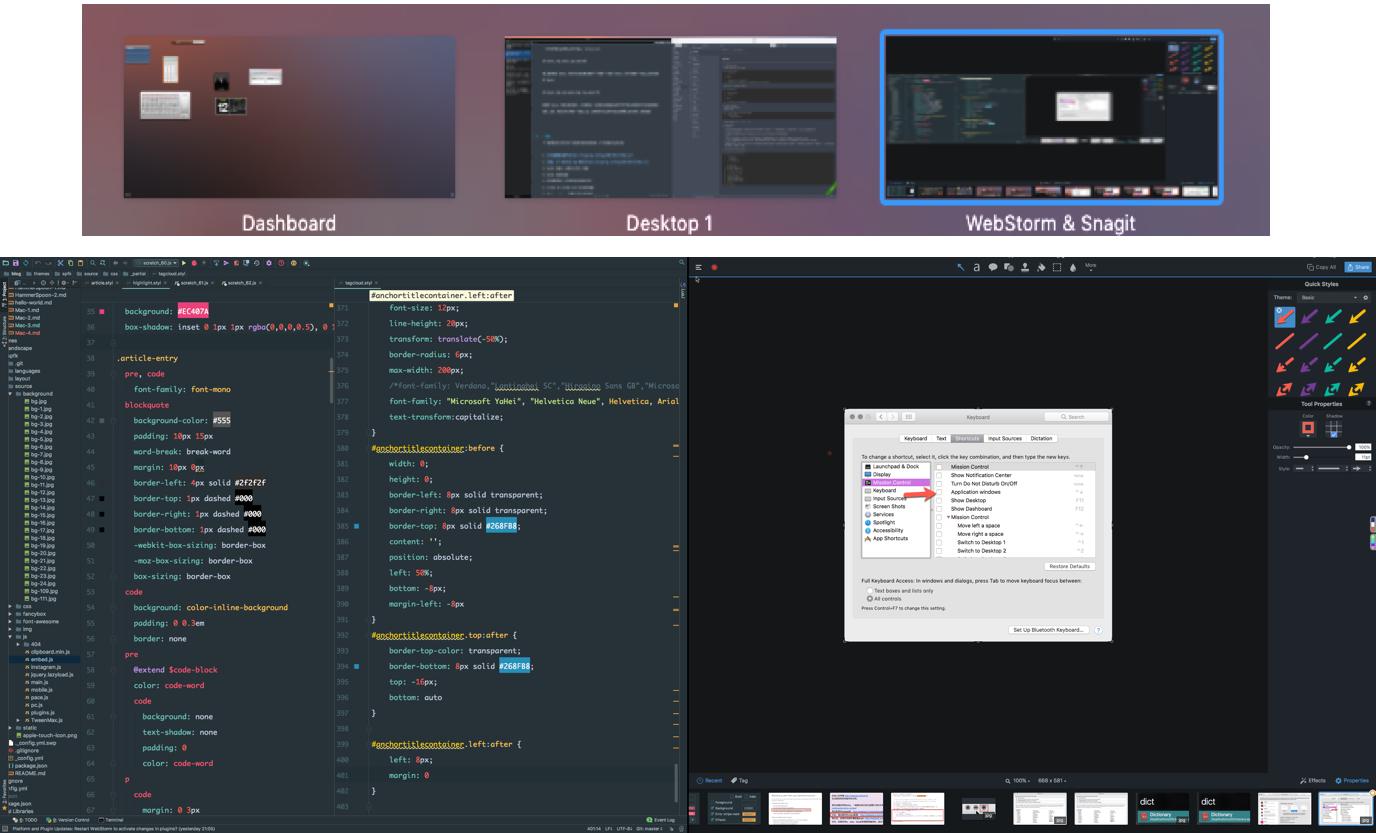Image resolution: width=1376 pixels, height=833 pixels.
Task: Open the Snagit sidebar hamburger menu
Action: (x=699, y=267)
